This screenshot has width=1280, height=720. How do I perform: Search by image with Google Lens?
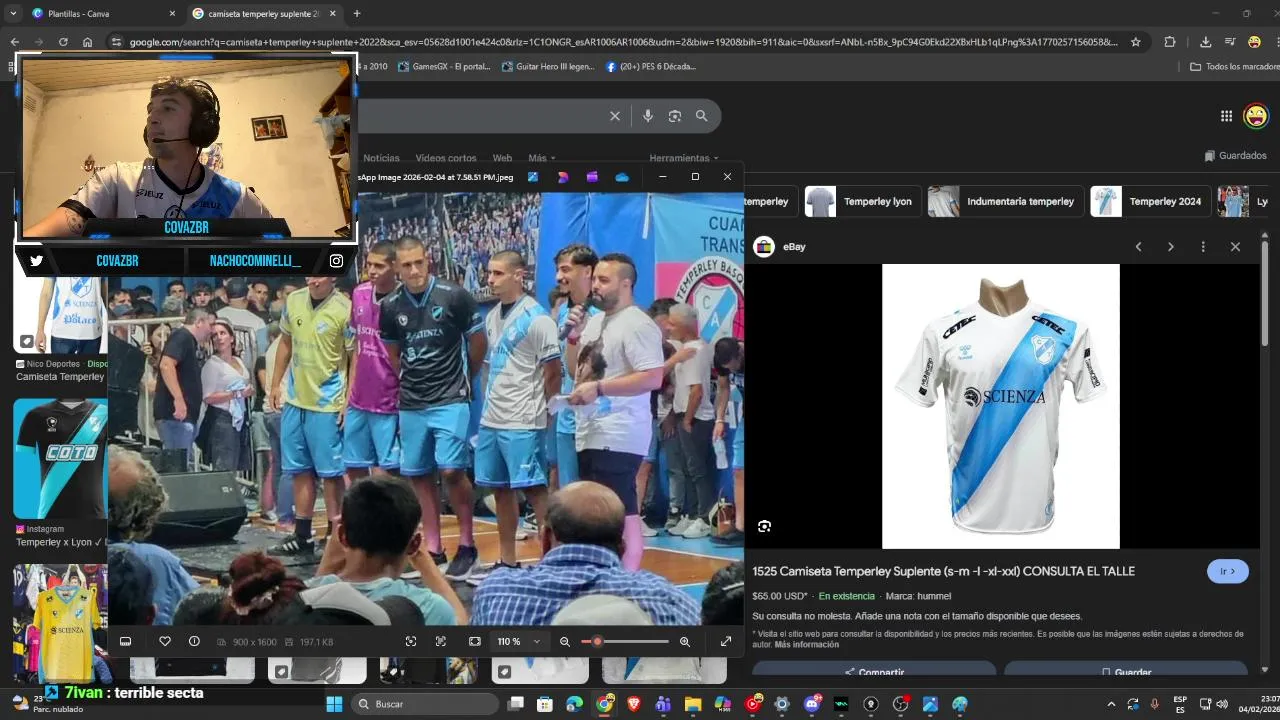675,116
